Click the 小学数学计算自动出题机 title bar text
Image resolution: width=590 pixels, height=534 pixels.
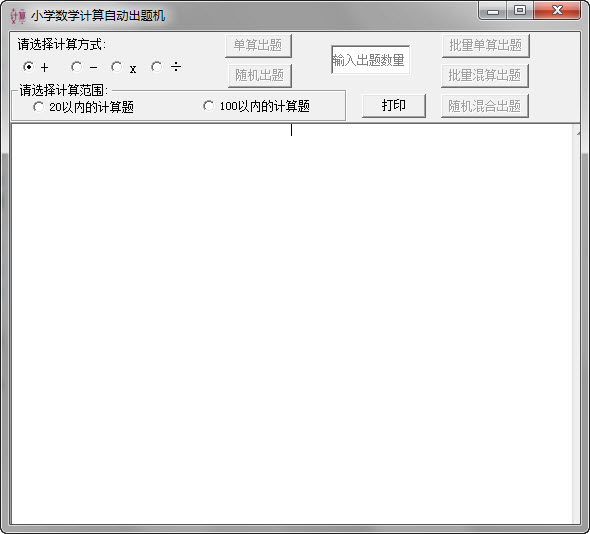(x=98, y=16)
